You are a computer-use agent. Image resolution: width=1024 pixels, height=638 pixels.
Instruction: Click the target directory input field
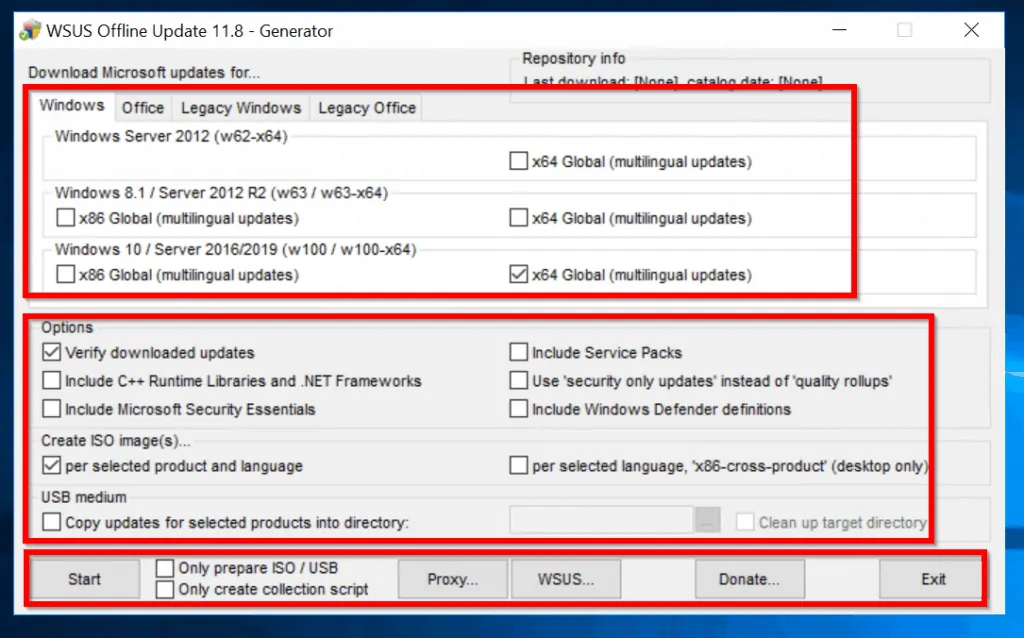coord(600,520)
